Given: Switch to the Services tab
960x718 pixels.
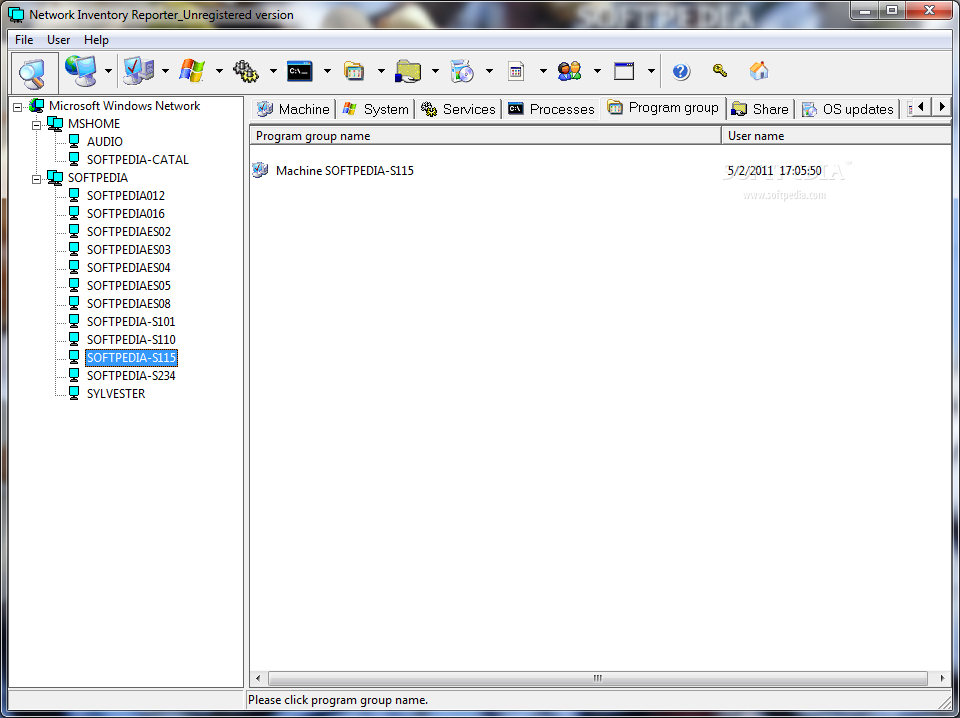Looking at the screenshot, I should coord(458,109).
